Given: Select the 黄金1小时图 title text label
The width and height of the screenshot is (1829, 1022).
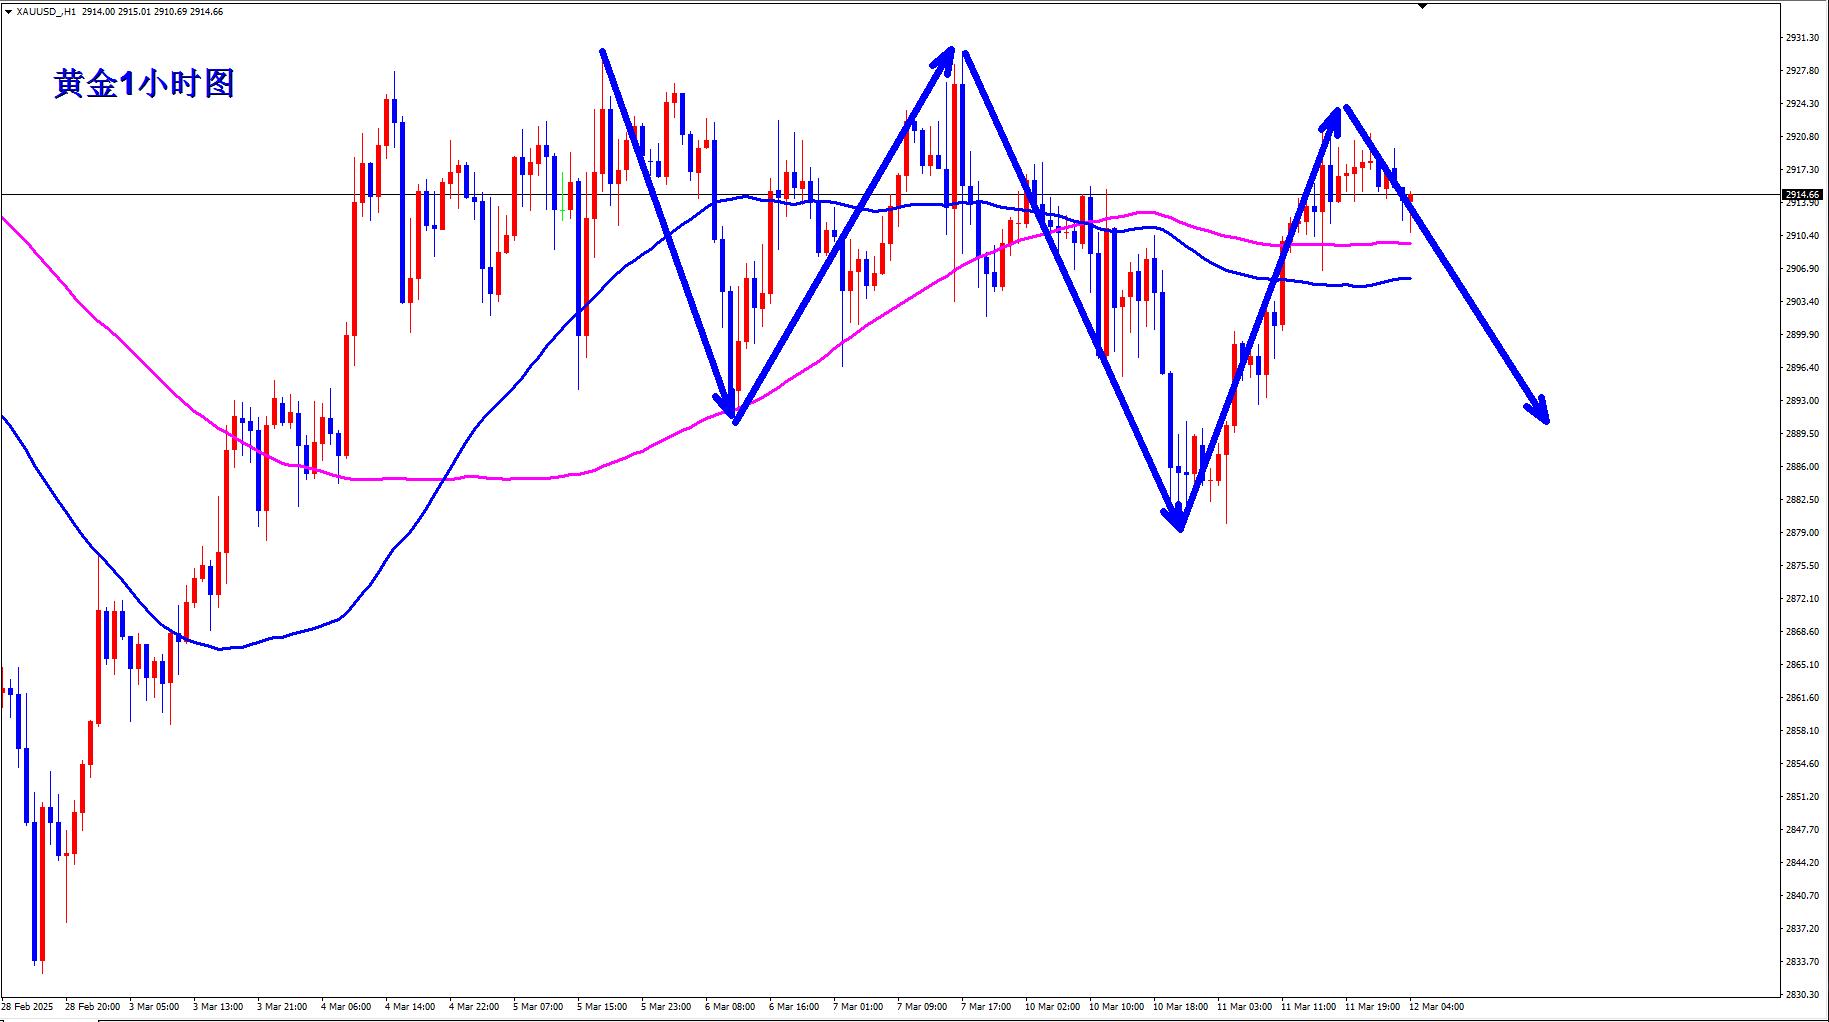Looking at the screenshot, I should click(x=144, y=85).
